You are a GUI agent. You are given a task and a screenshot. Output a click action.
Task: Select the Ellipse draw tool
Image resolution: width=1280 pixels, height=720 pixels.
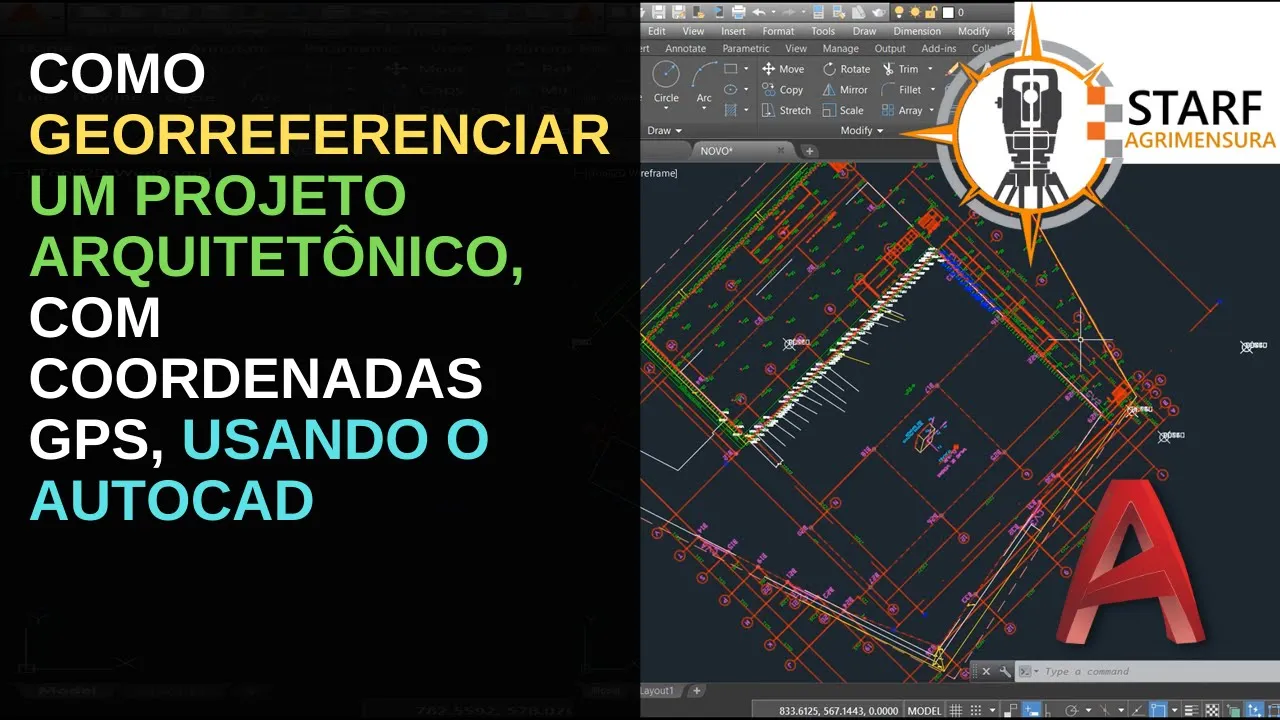pyautogui.click(x=731, y=90)
